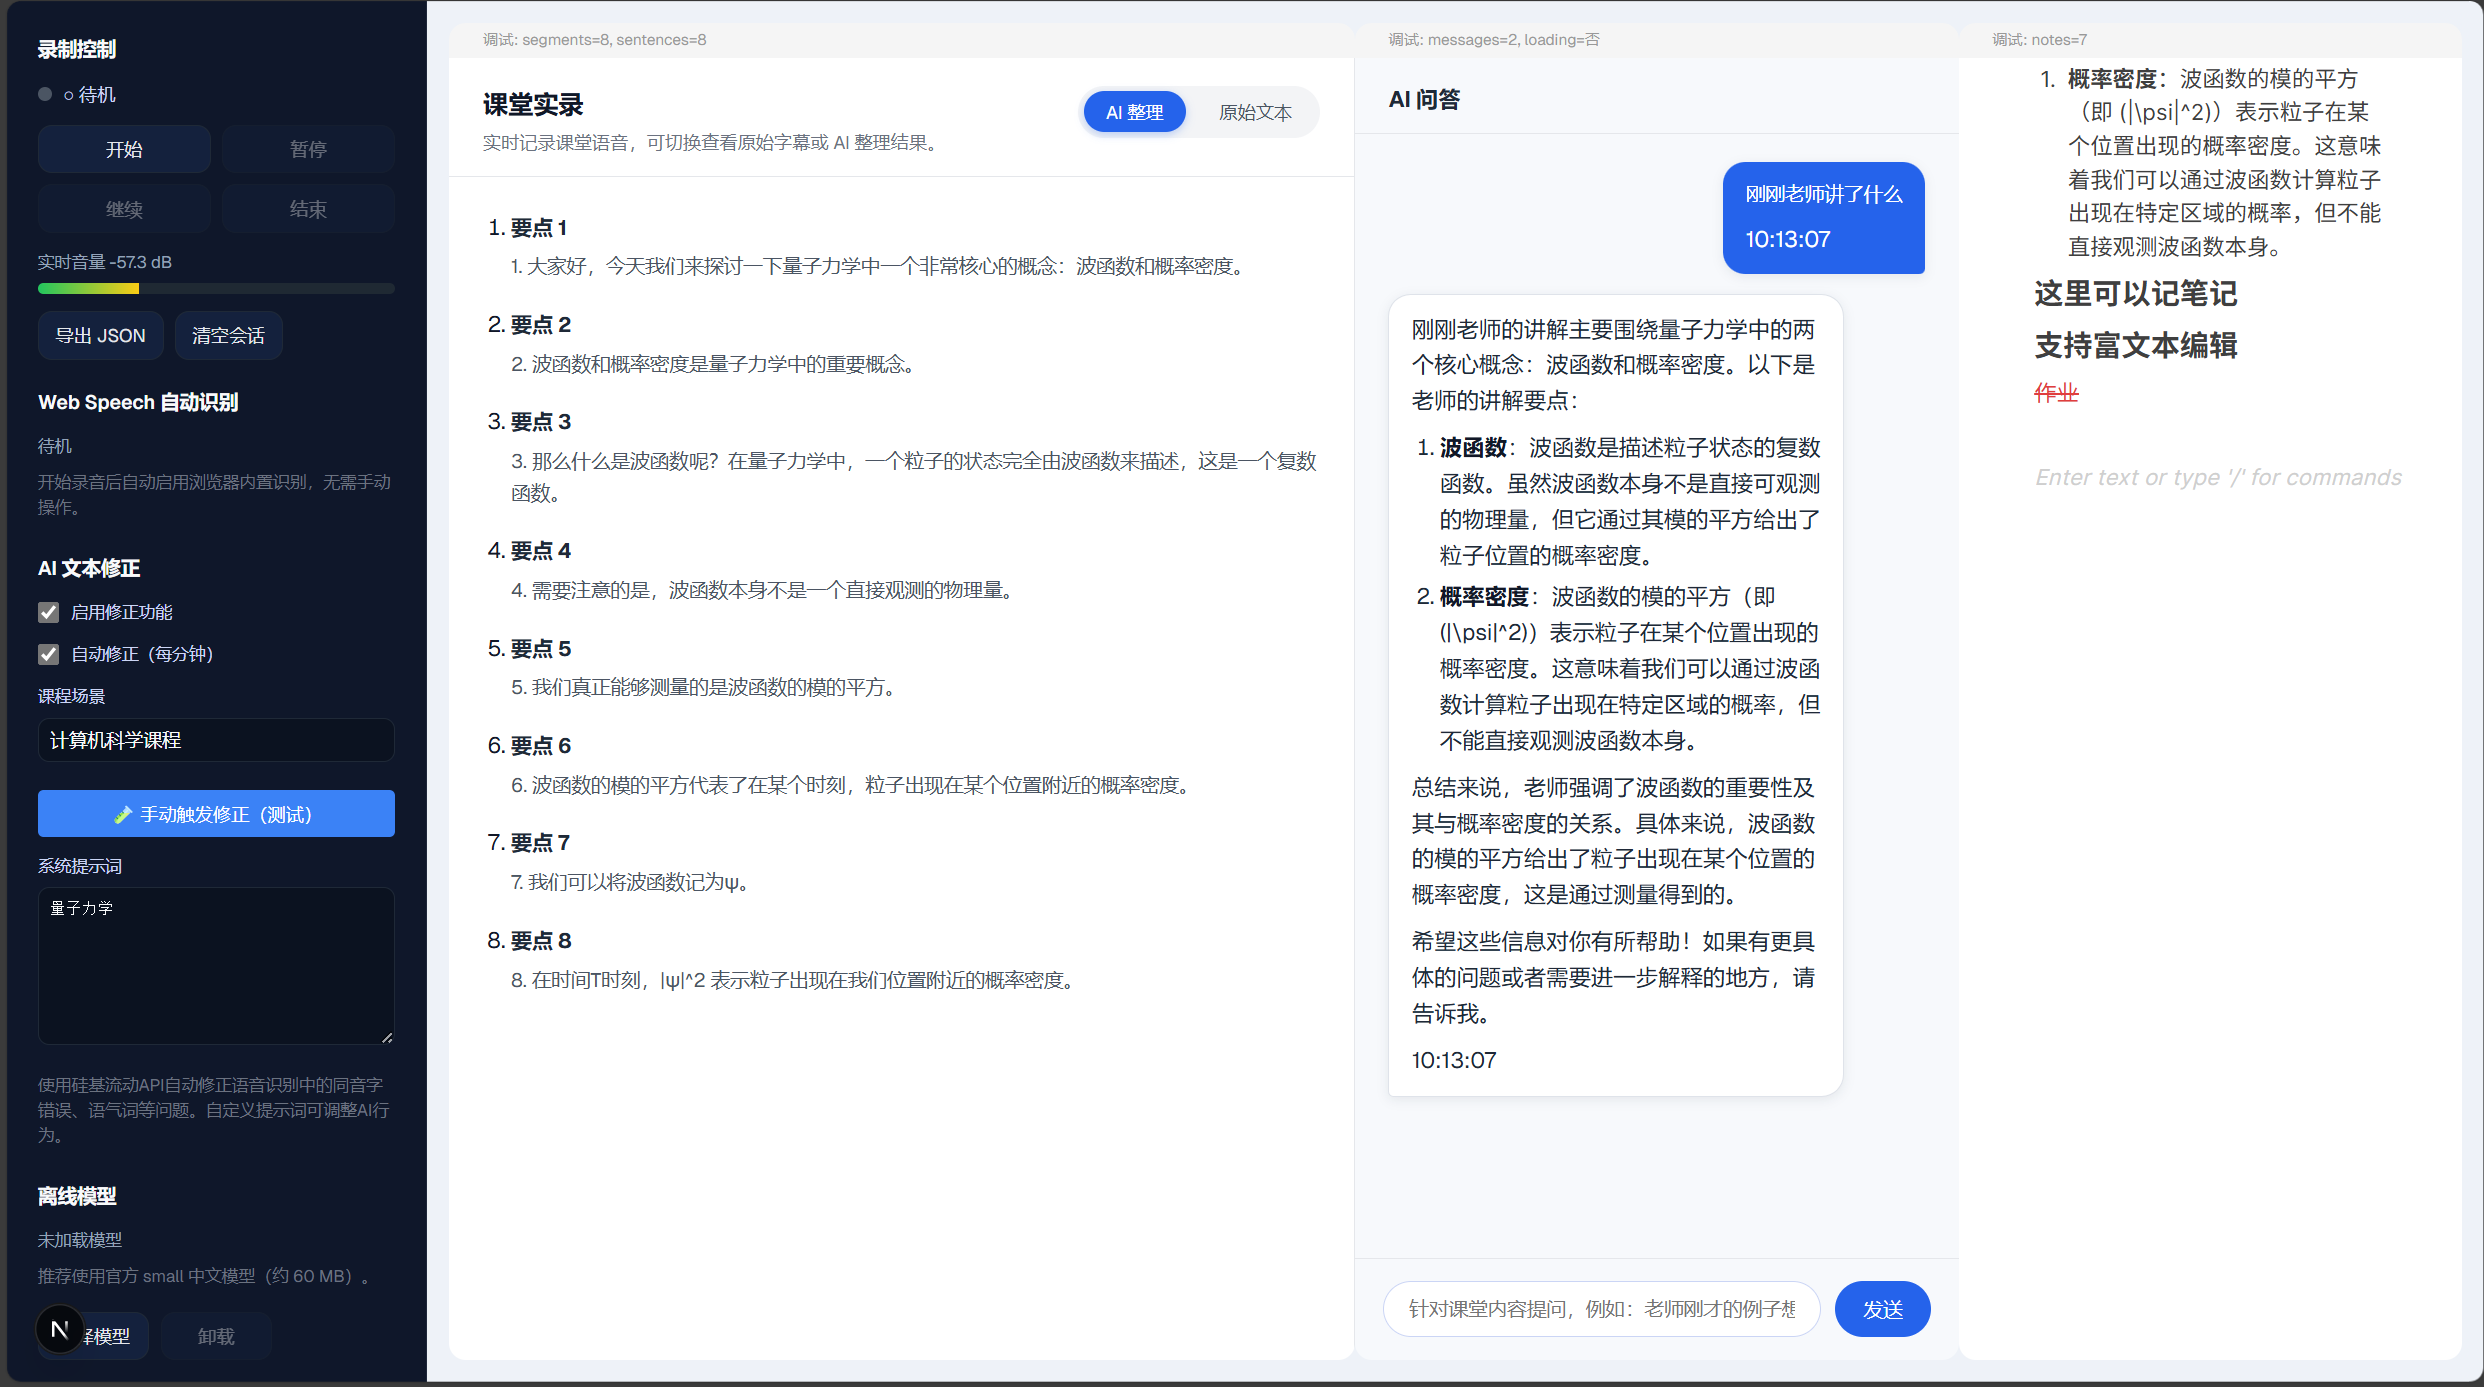The image size is (2484, 1387).
Task: Click the 继续 button
Action: pyautogui.click(x=124, y=209)
